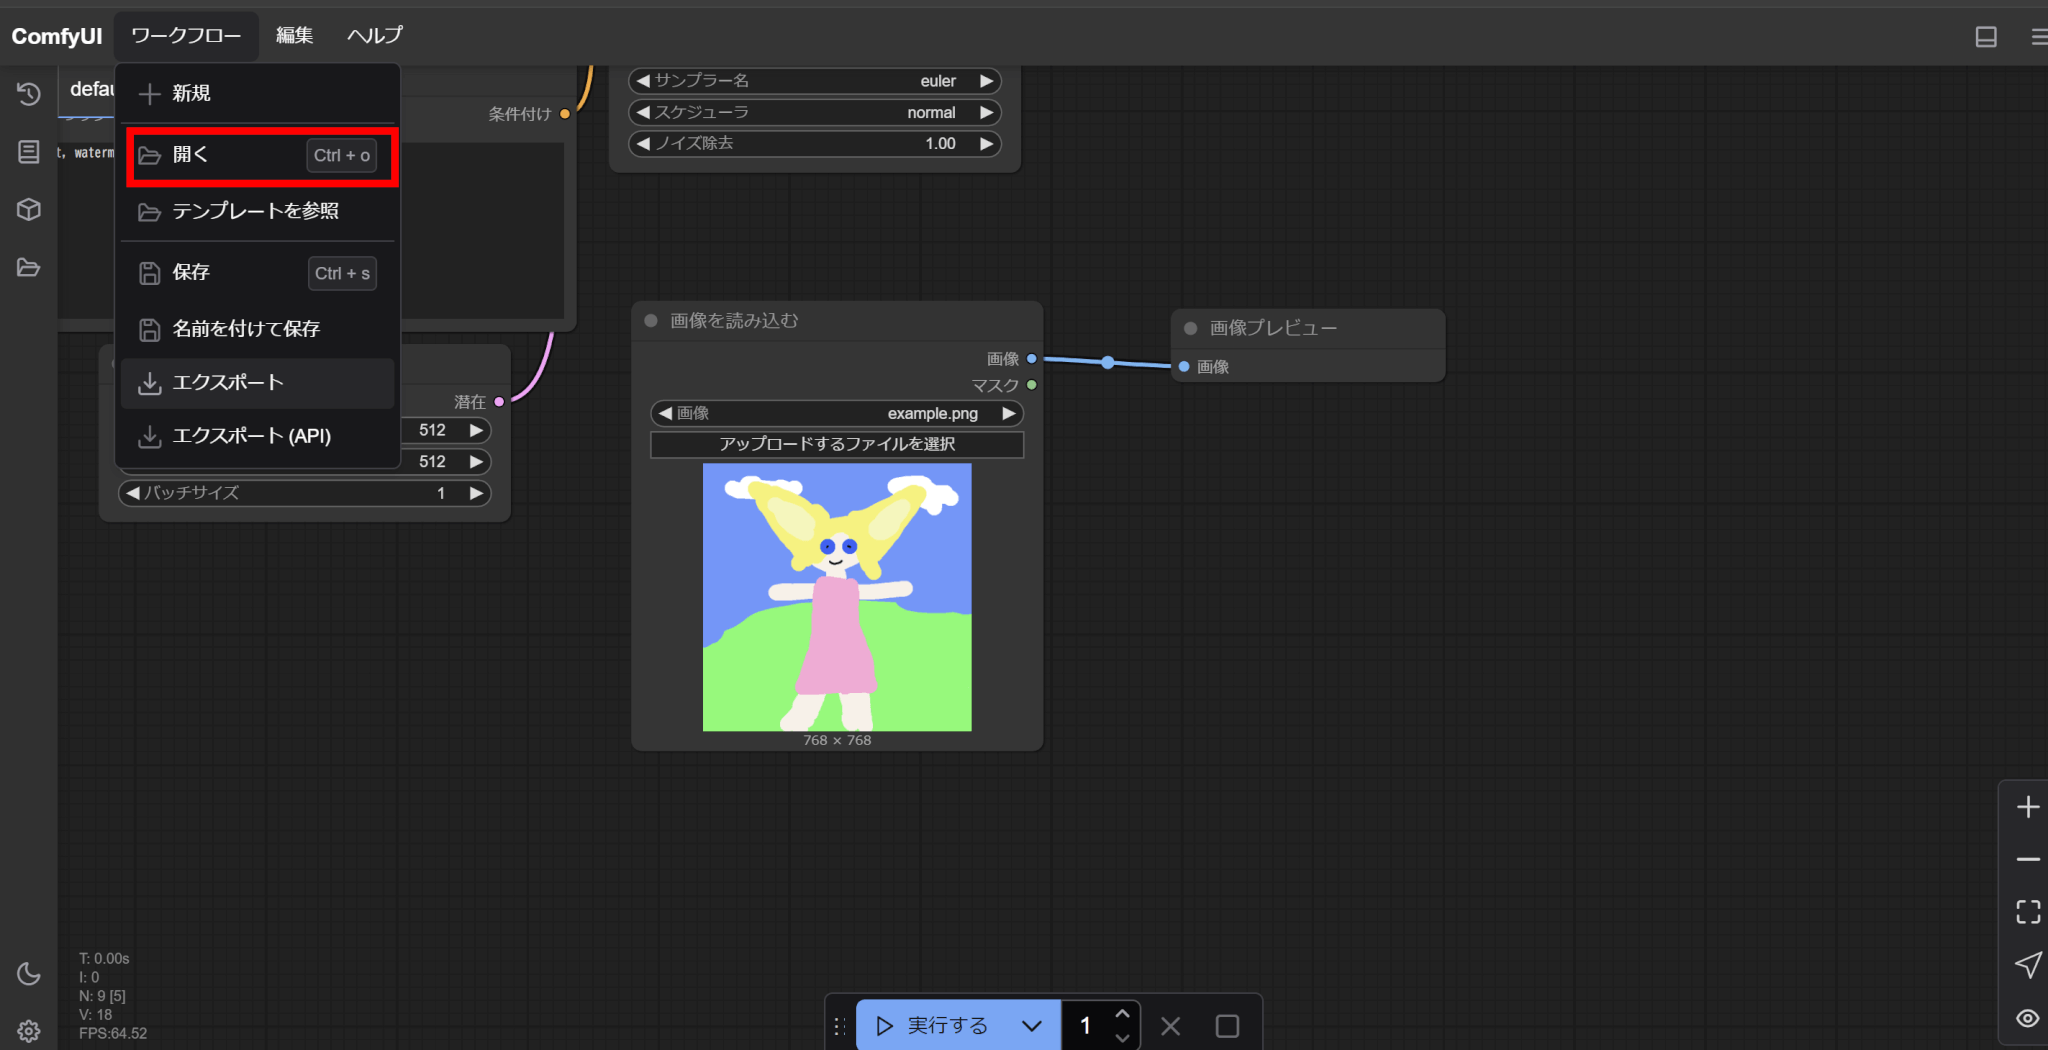Click the denoise value slider
The height and width of the screenshot is (1050, 2048).
point(814,144)
